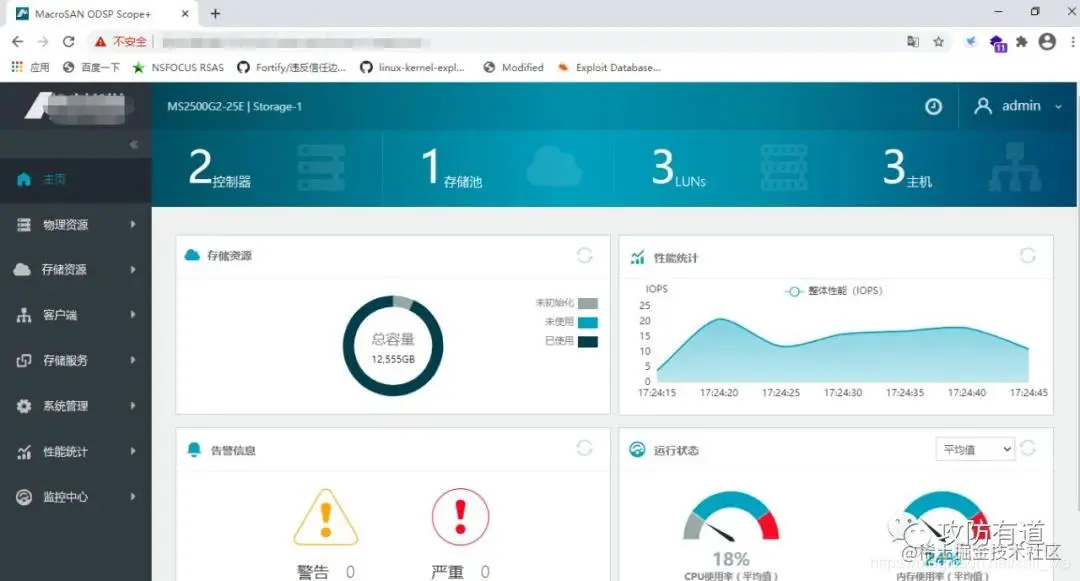Image resolution: width=1080 pixels, height=581 pixels.
Task: Open the Chrome profile avatar
Action: click(1047, 42)
